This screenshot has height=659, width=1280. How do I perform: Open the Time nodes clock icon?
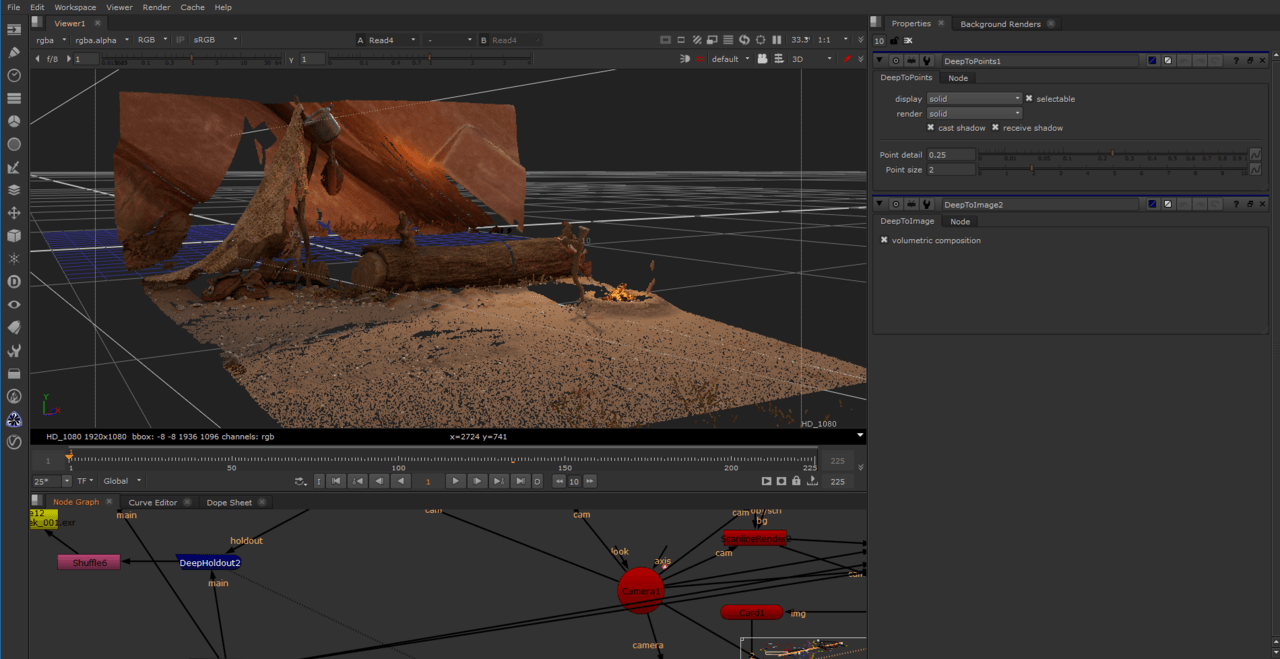[x=14, y=75]
